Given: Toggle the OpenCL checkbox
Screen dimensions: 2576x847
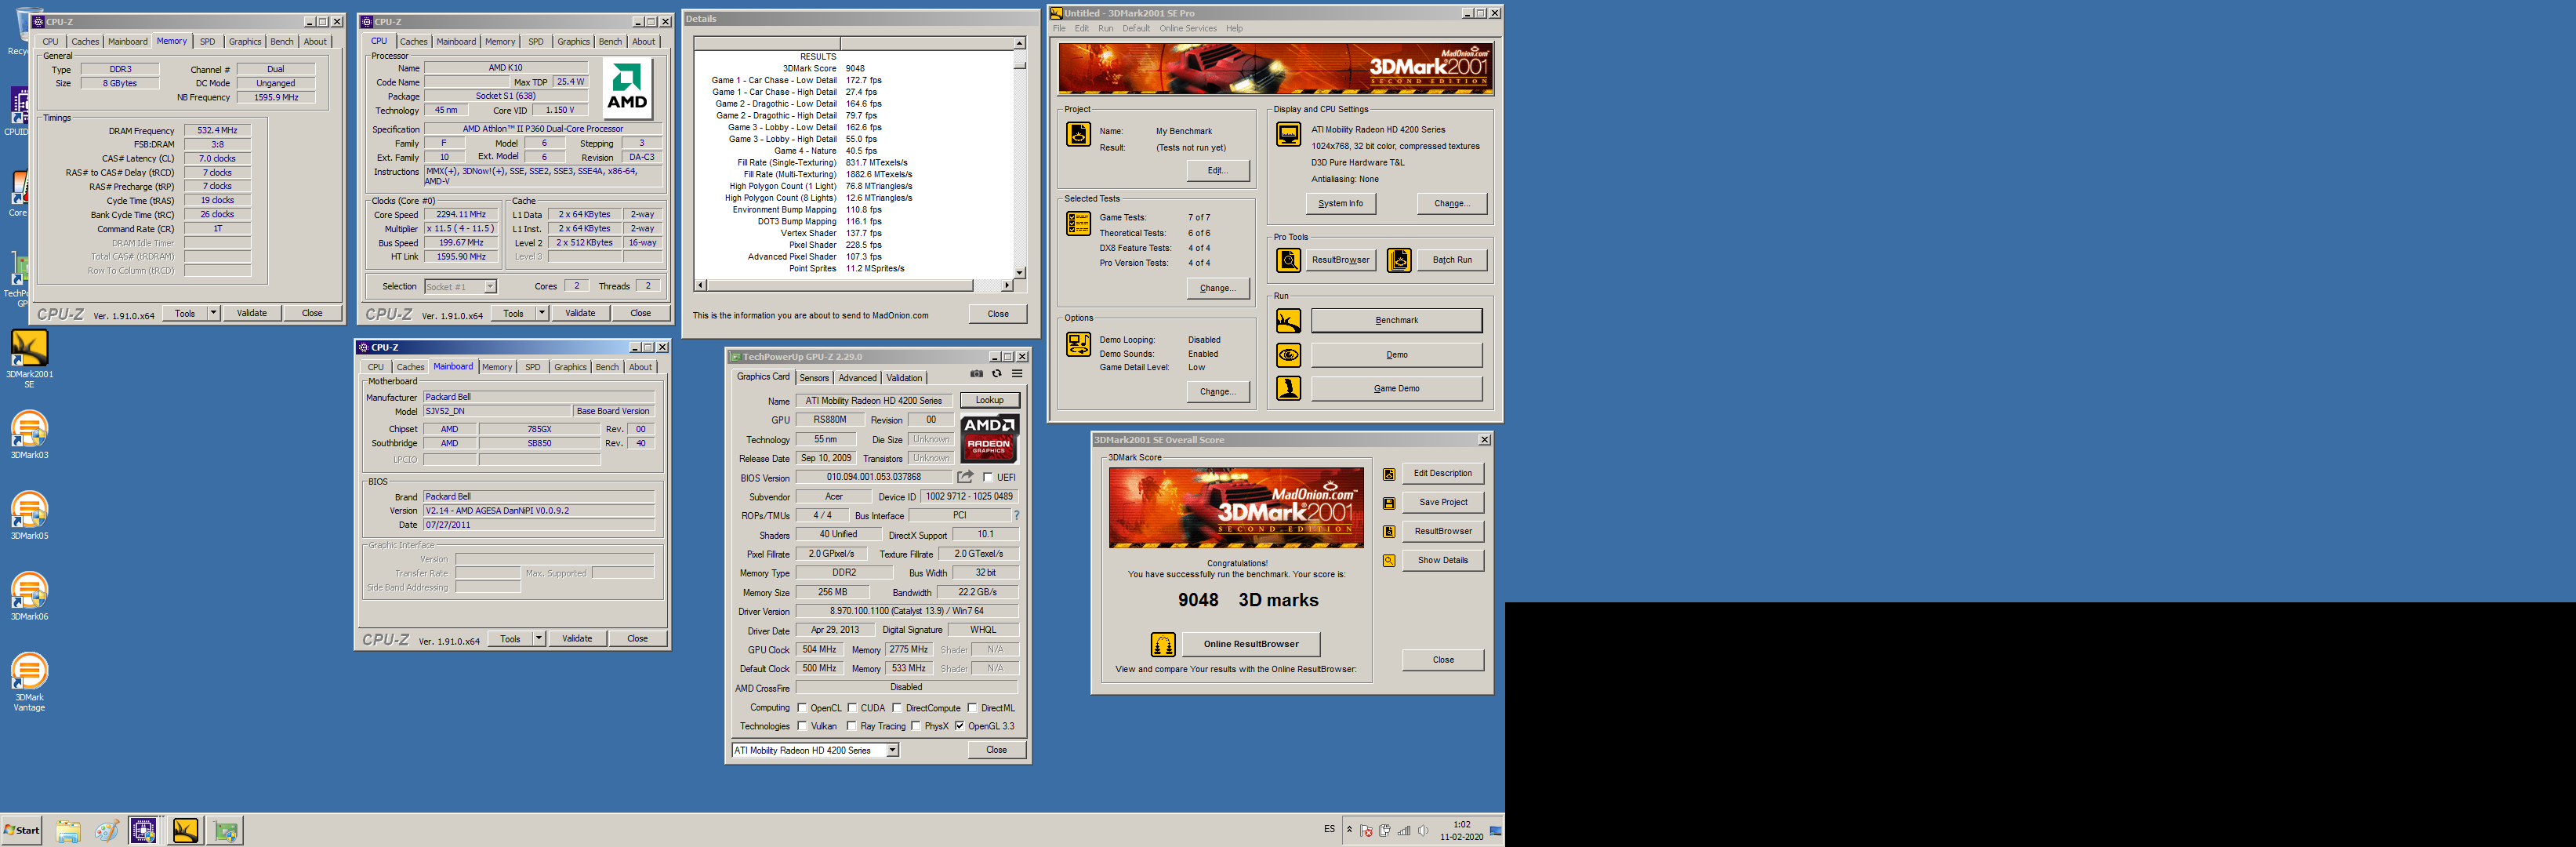Looking at the screenshot, I should point(802,708).
